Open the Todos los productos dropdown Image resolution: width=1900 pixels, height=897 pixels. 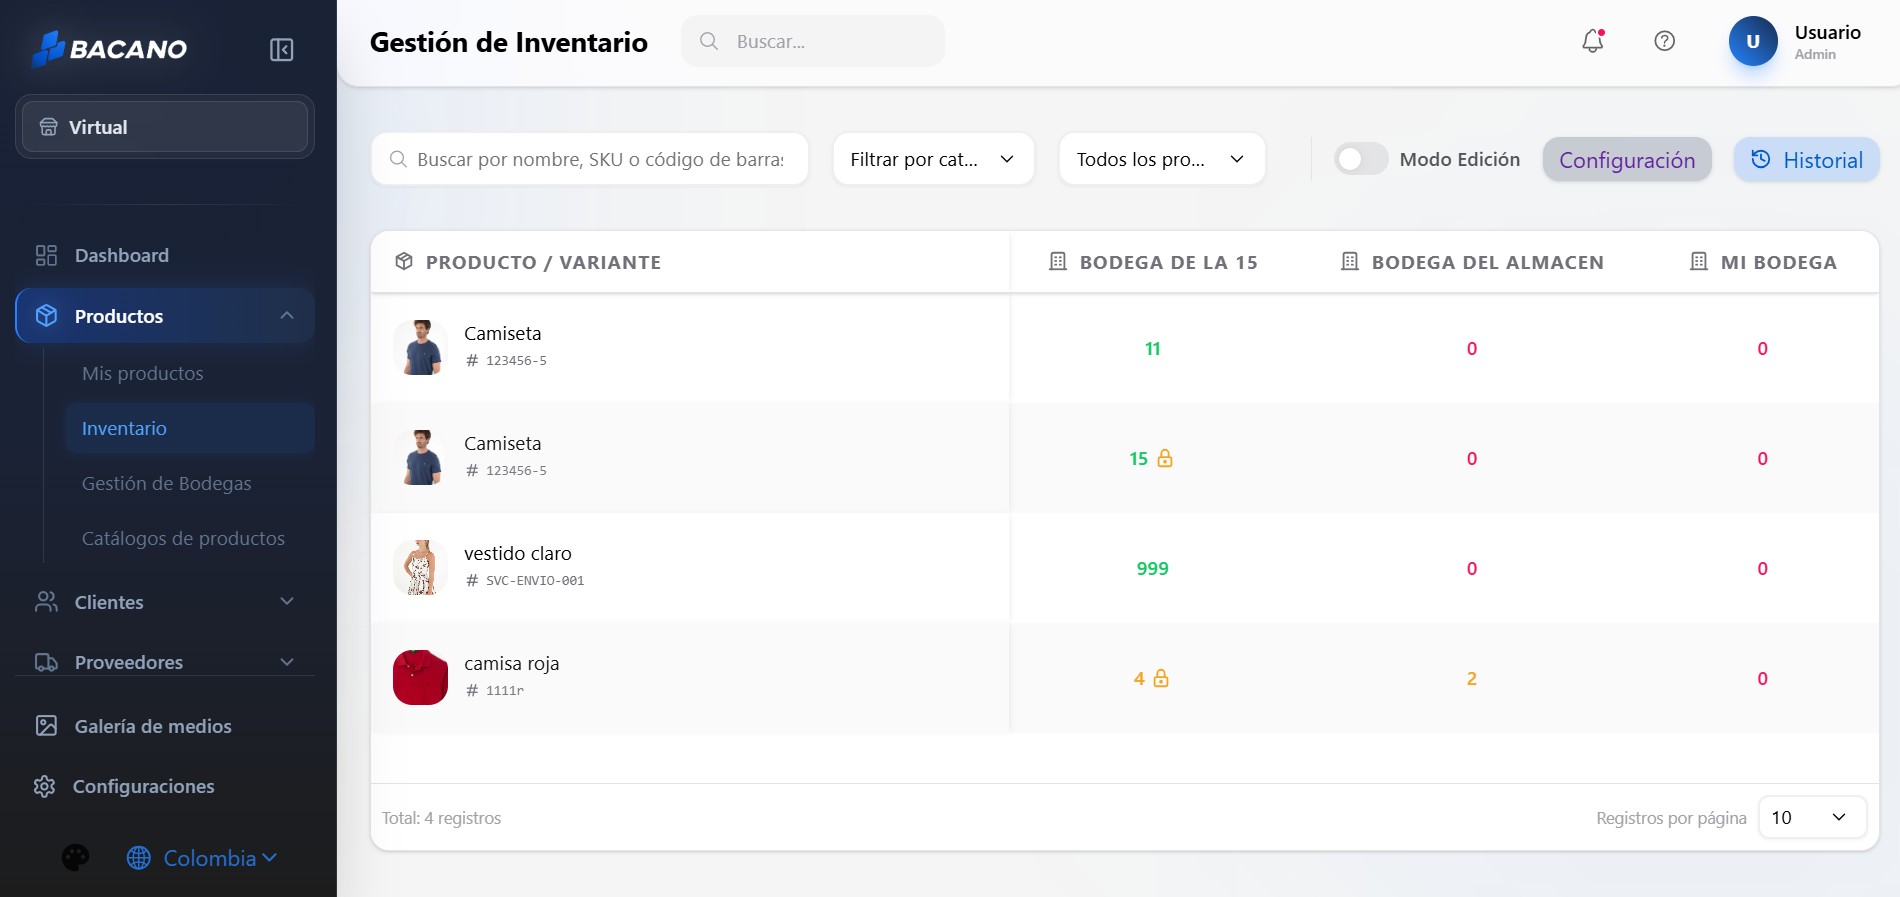(1162, 159)
